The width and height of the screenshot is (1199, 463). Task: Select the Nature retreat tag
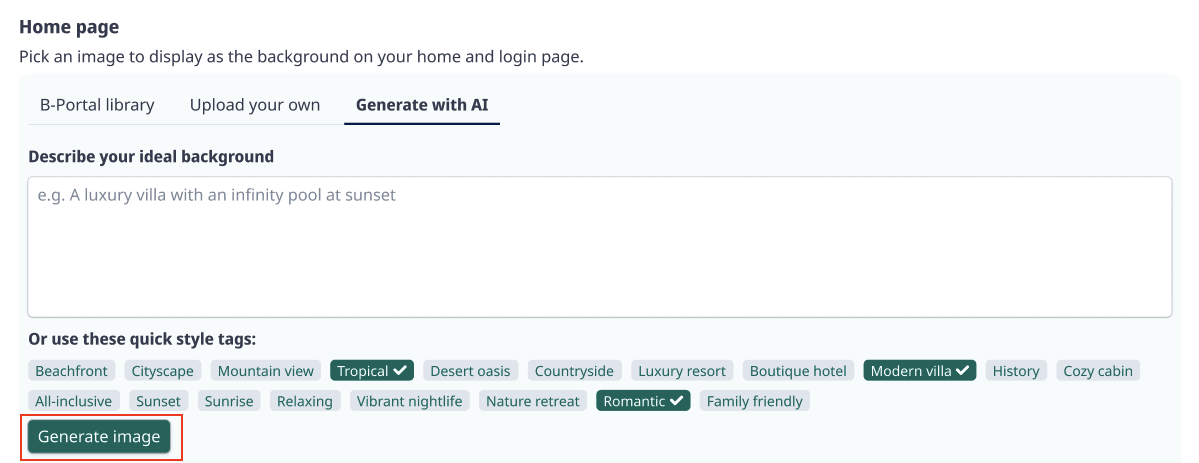coord(533,401)
